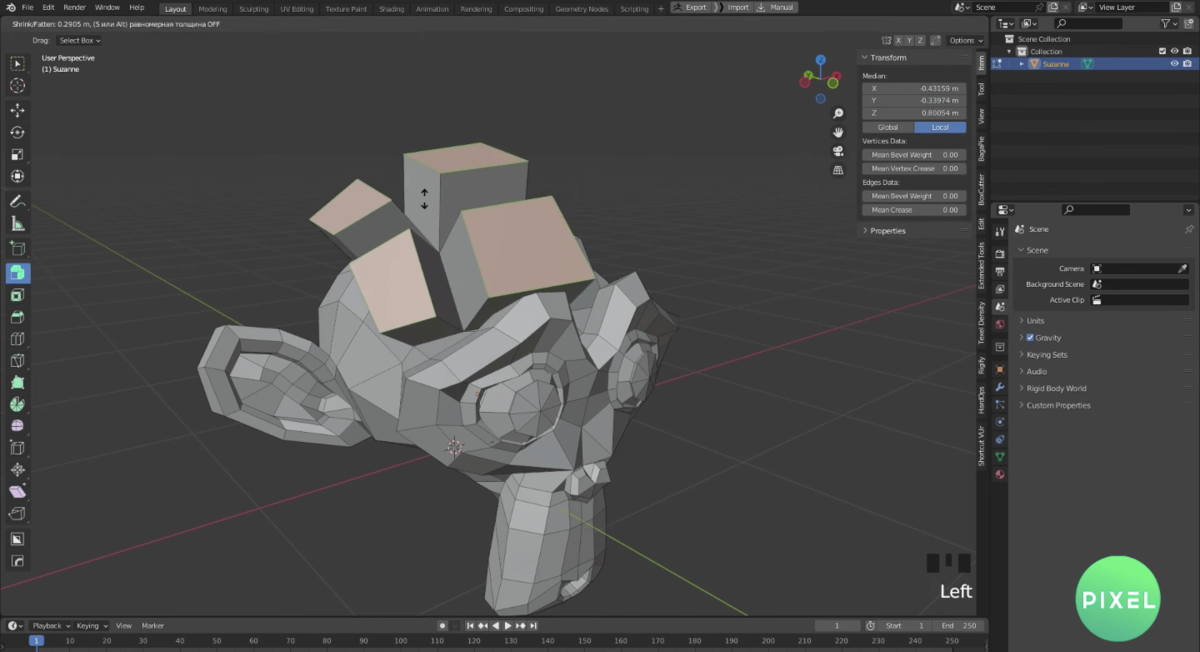Image resolution: width=1200 pixels, height=652 pixels.
Task: Activate the Spin tool
Action: coord(17,405)
